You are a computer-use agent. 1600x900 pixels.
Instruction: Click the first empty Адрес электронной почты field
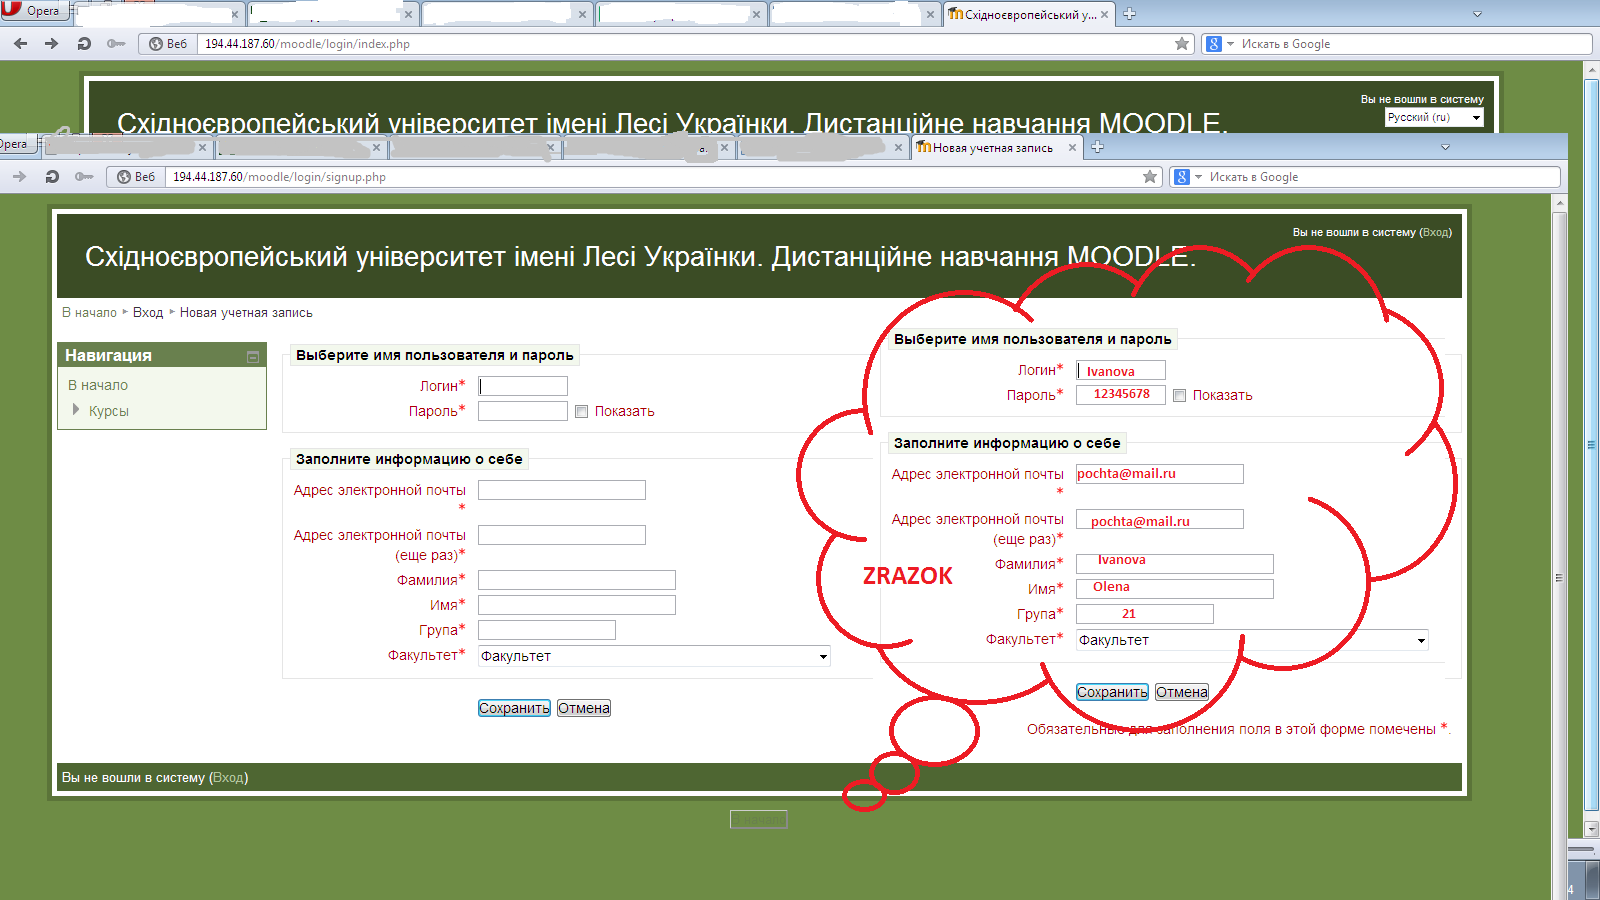(562, 490)
